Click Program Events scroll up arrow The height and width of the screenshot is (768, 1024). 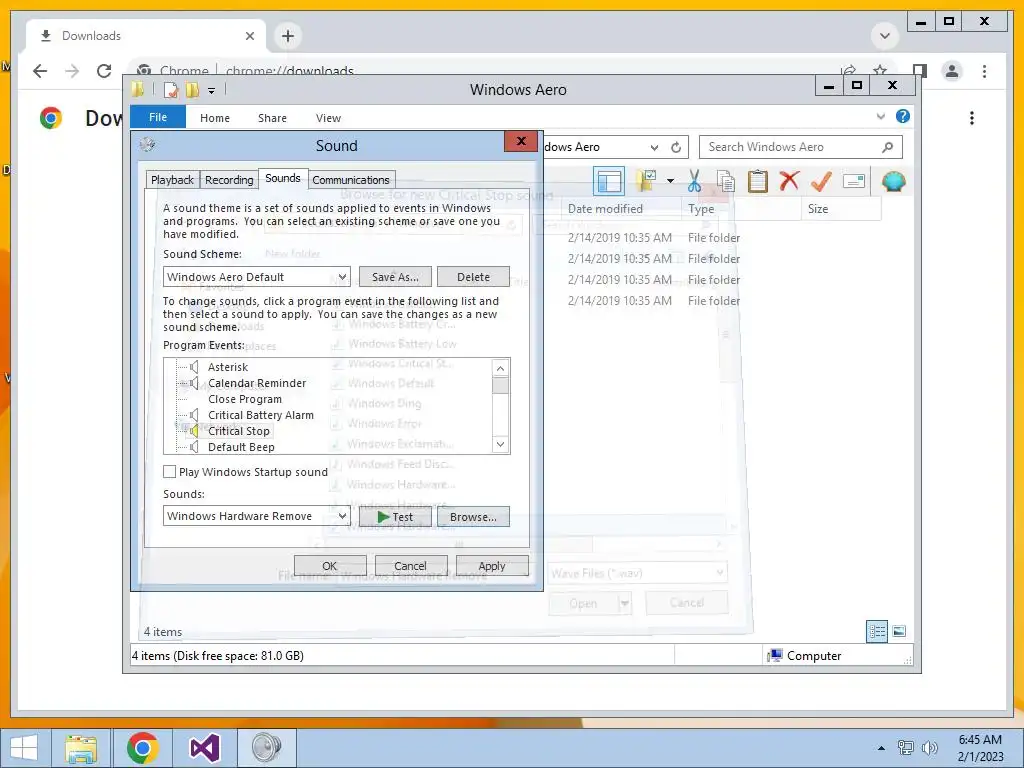click(x=500, y=368)
